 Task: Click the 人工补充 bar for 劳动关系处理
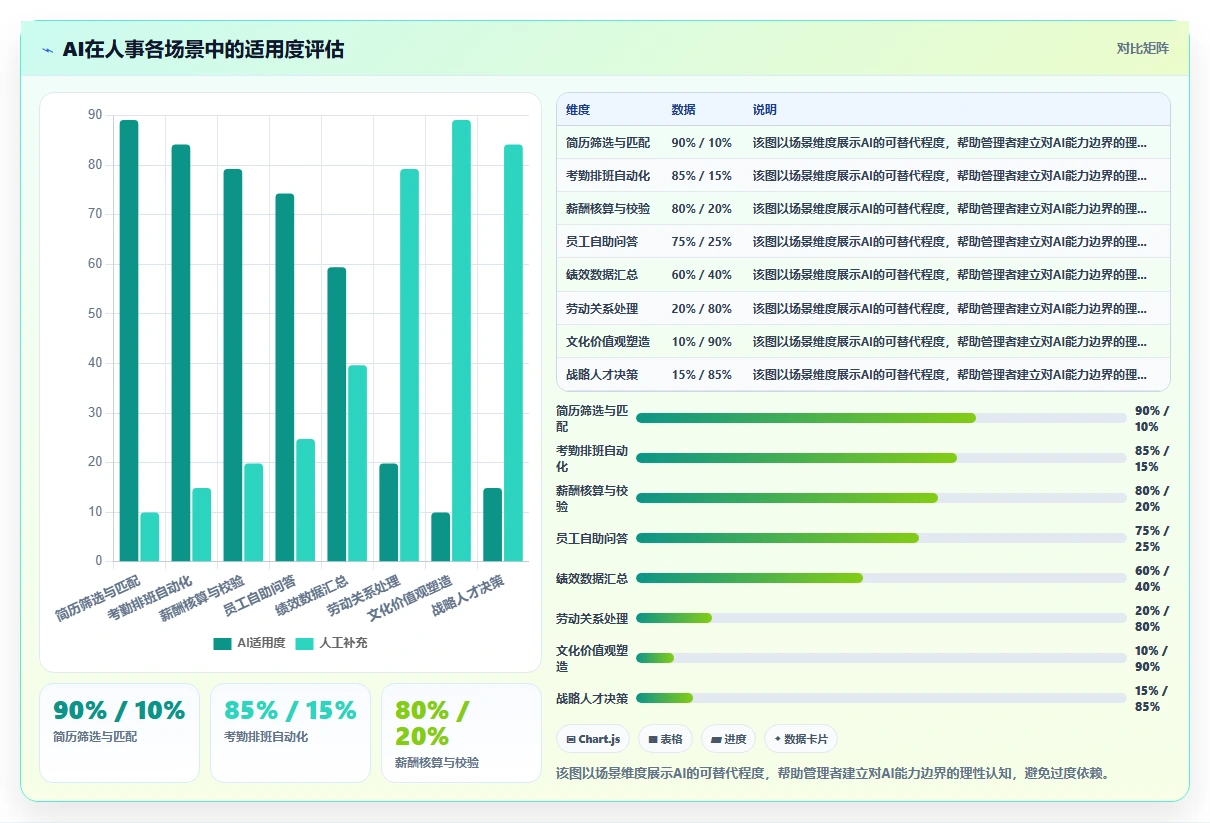tap(409, 365)
